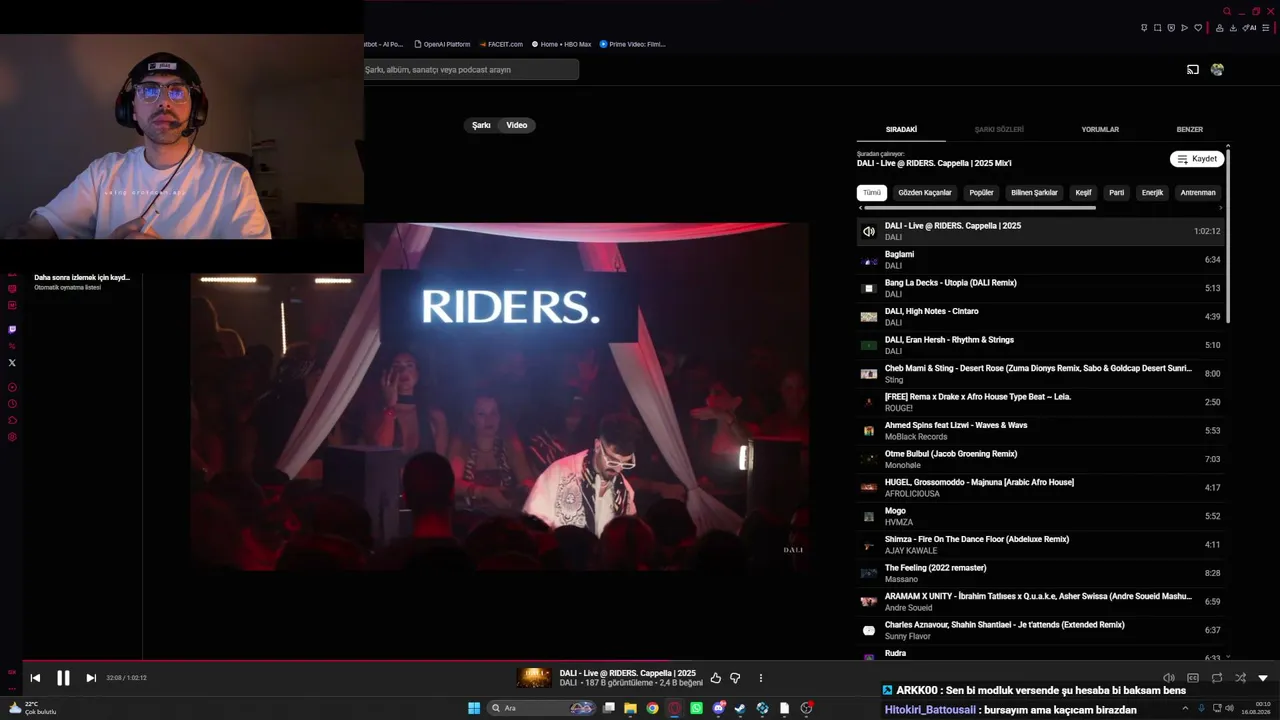The height and width of the screenshot is (720, 1280).
Task: Open the sidebar history clock icon
Action: tap(12, 404)
